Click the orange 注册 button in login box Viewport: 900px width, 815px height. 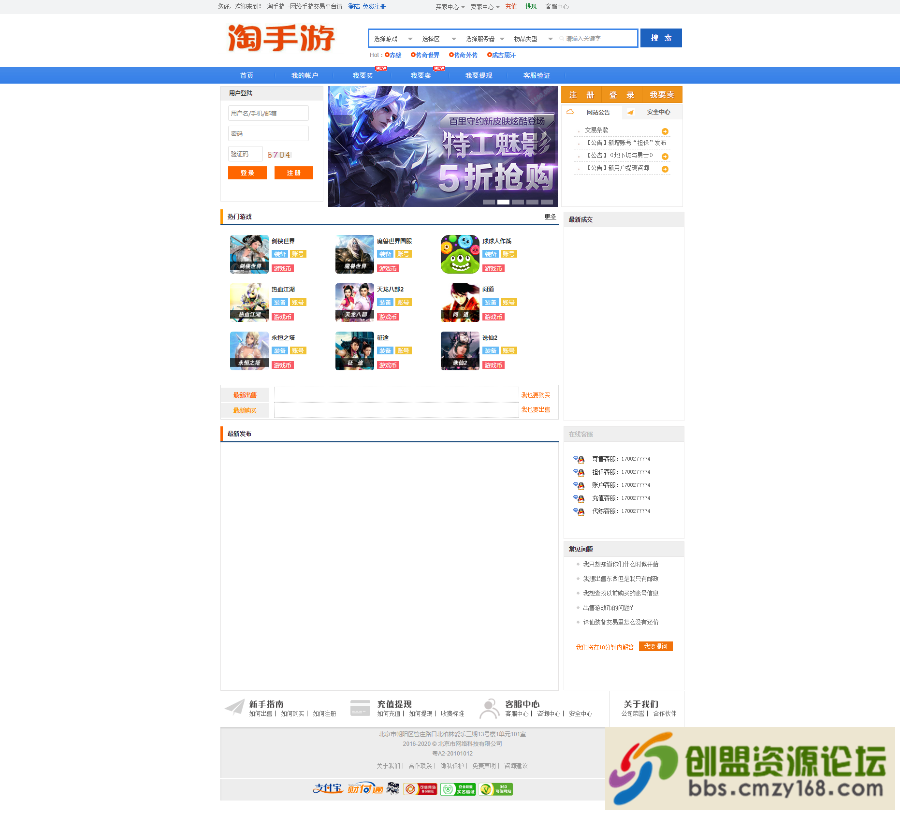pos(293,173)
